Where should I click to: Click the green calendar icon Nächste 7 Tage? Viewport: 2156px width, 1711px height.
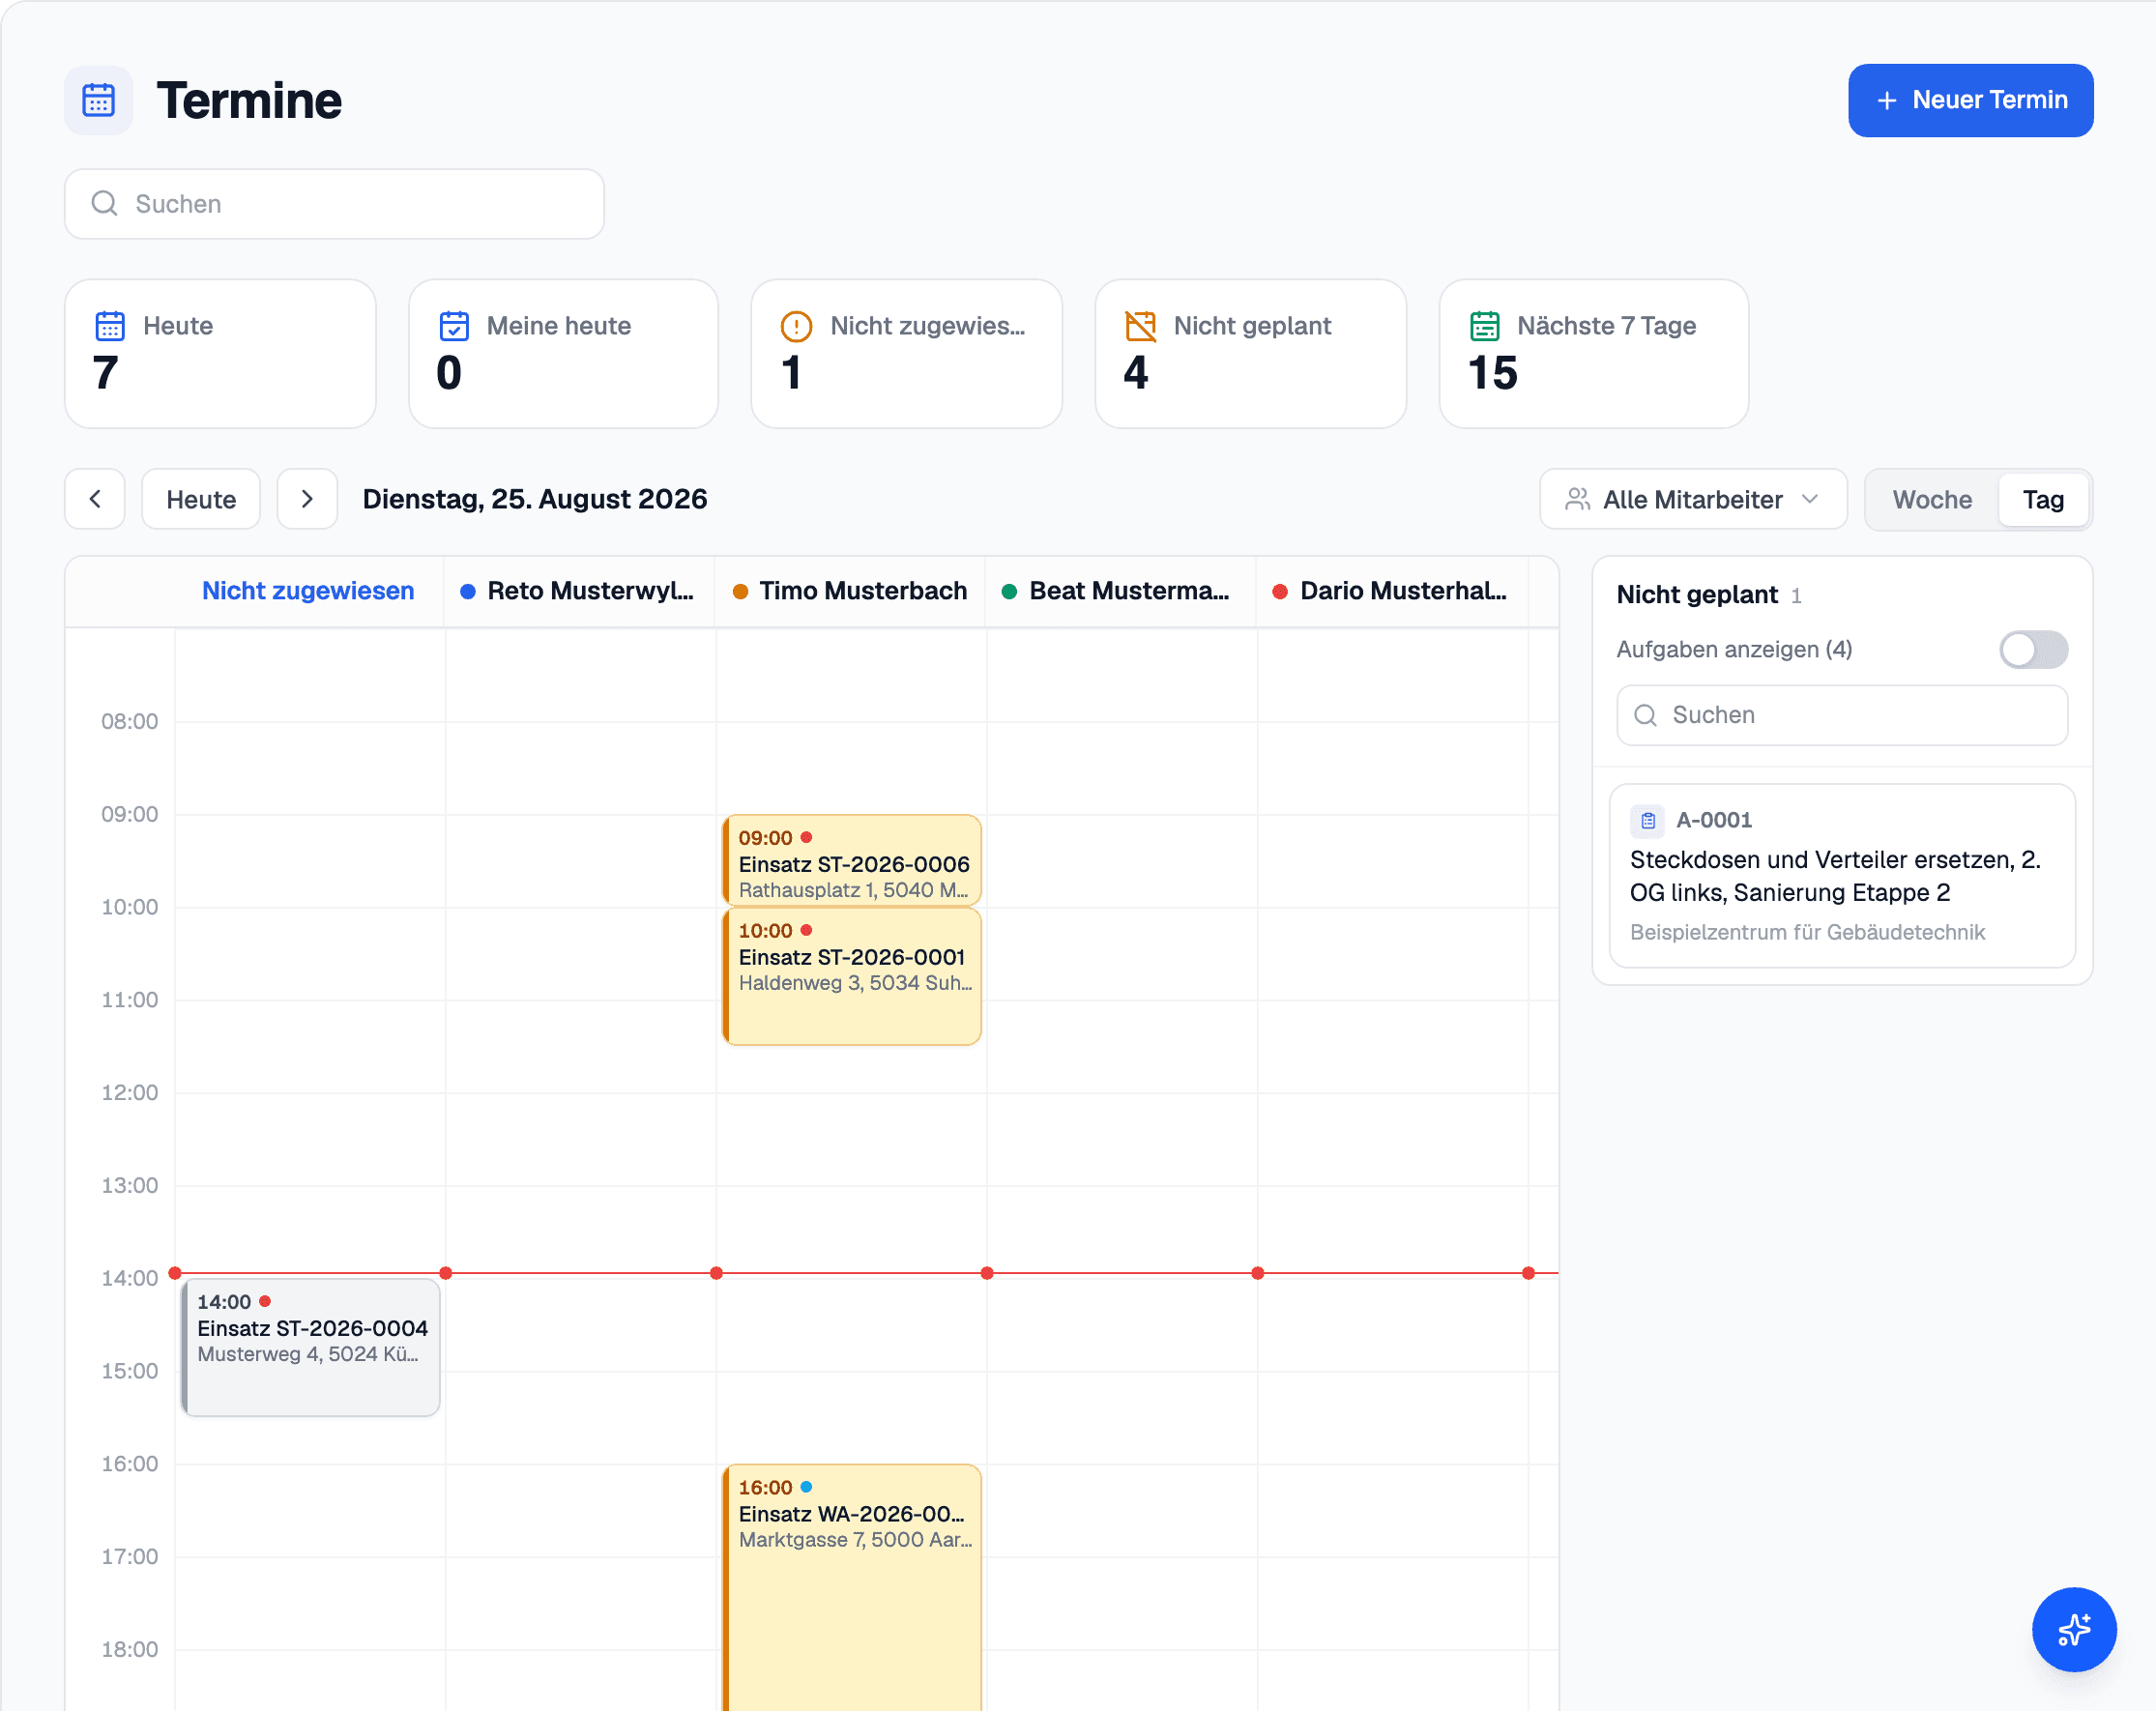pos(1484,326)
